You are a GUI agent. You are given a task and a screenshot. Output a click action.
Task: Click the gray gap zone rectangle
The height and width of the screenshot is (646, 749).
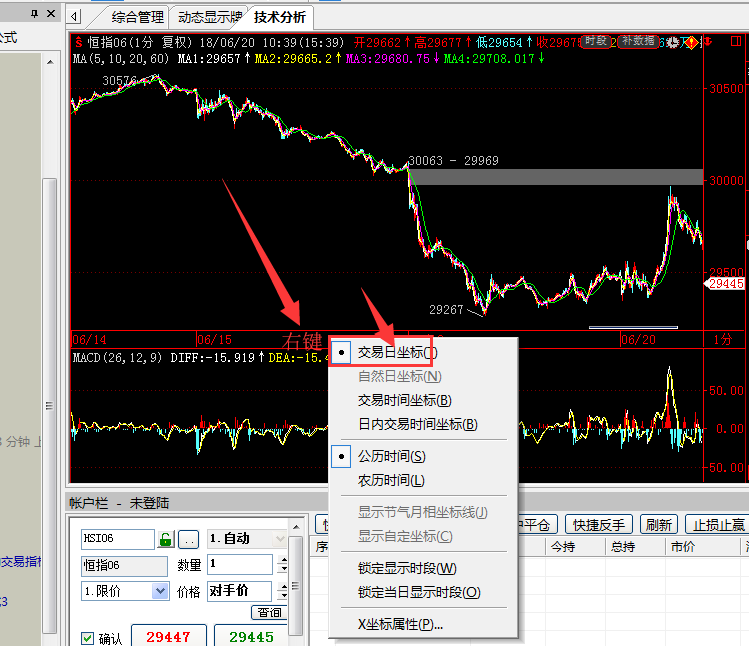(556, 176)
